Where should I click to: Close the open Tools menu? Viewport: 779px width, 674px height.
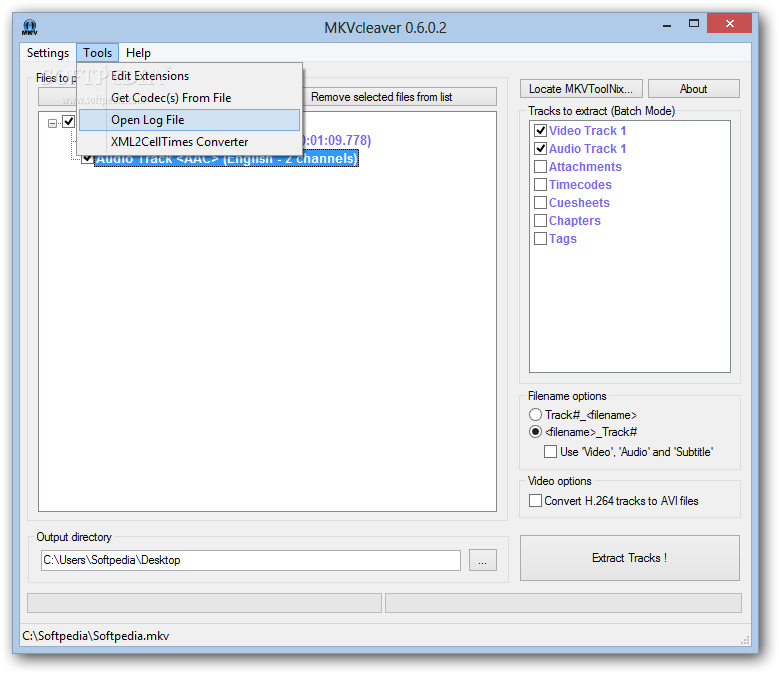(x=97, y=53)
